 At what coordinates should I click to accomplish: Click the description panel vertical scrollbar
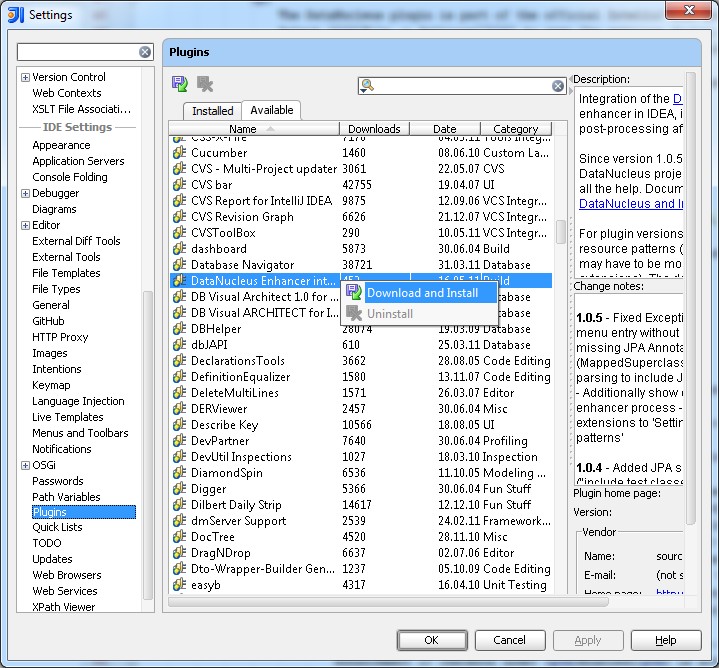coord(691,298)
